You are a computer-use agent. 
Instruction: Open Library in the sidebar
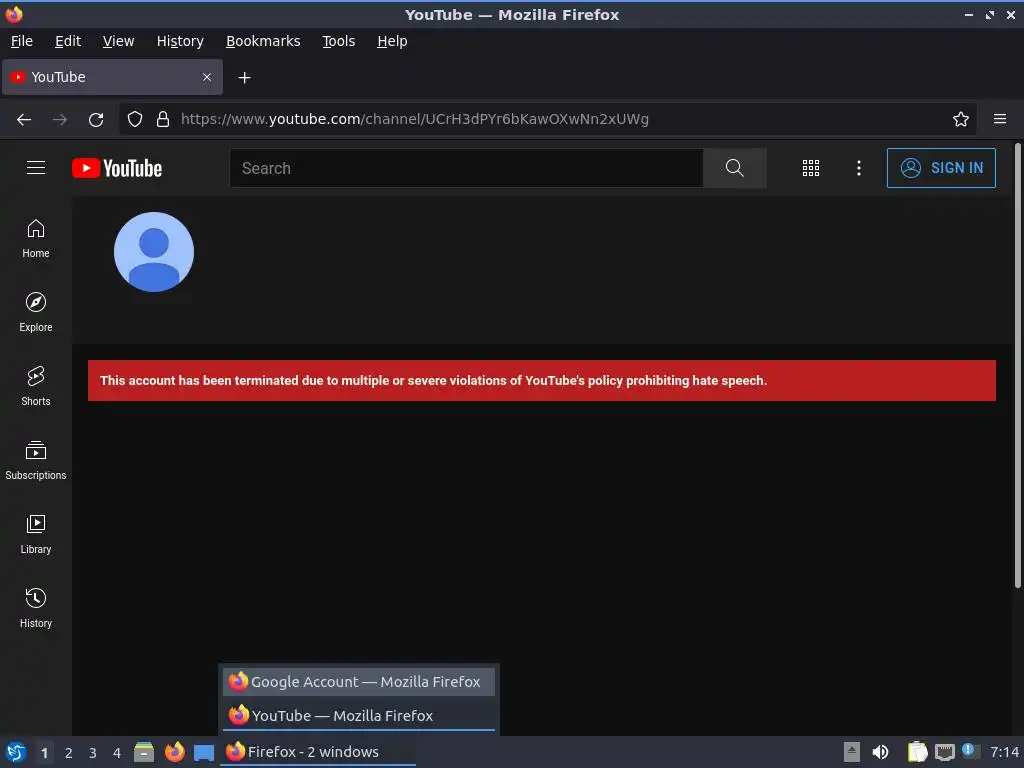(x=36, y=535)
